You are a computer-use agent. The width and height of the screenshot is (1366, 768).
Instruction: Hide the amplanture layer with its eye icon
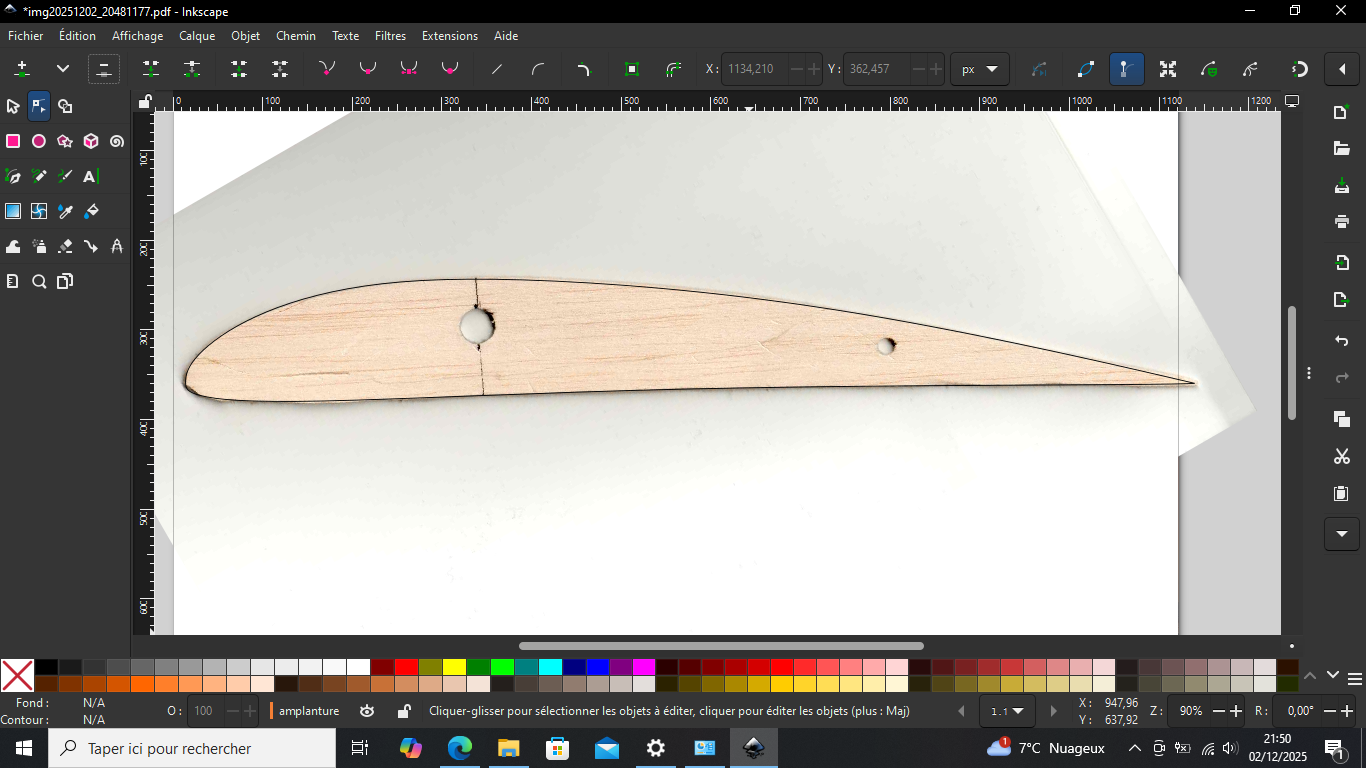click(366, 710)
